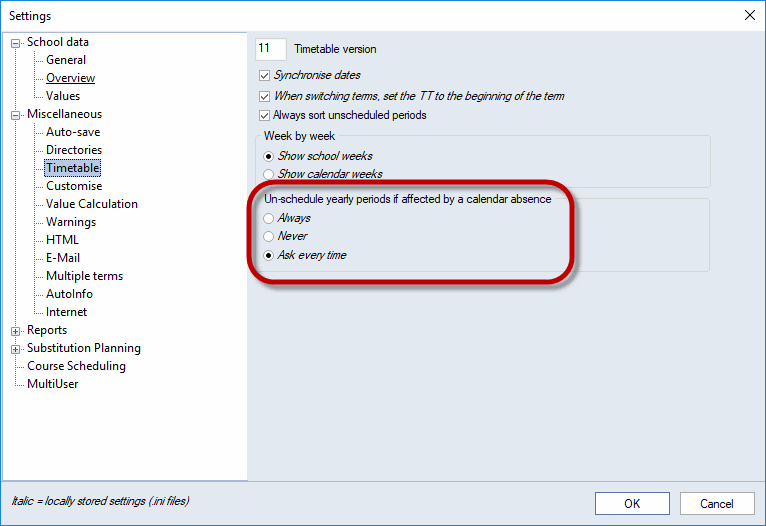Select Ask every time radio button
This screenshot has height=526, width=766.
(x=268, y=255)
